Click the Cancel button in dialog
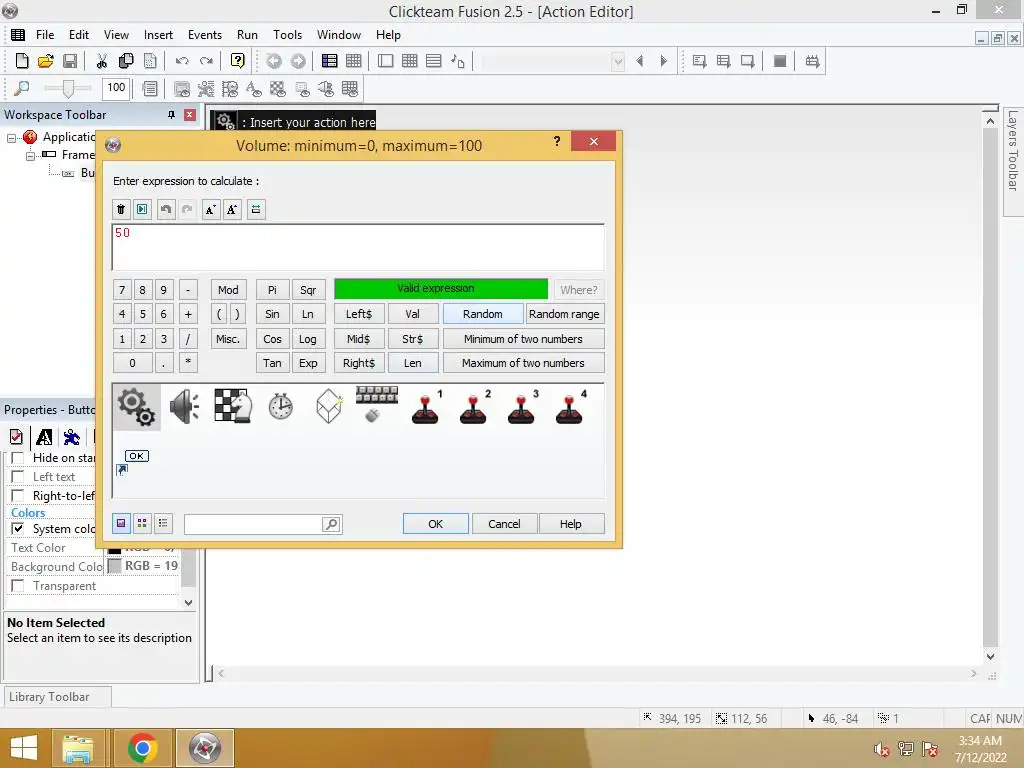The image size is (1024, 768). coord(504,524)
